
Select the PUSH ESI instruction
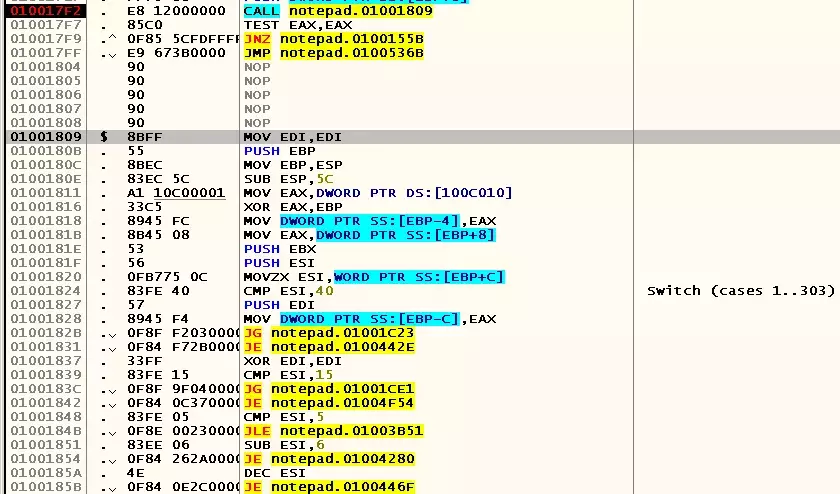[x=279, y=263]
